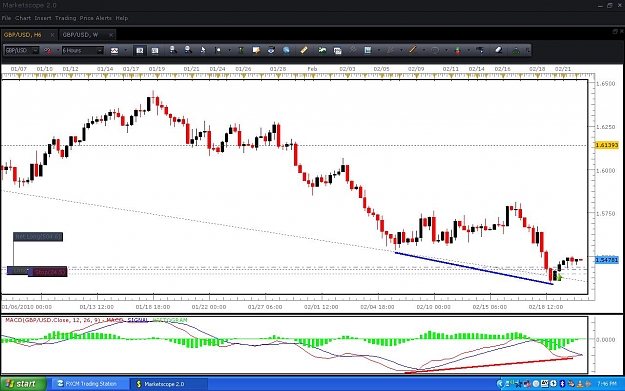Close the GBP/USD, H6 tab
Image resolution: width=625 pixels, height=391 pixels.
point(52,35)
